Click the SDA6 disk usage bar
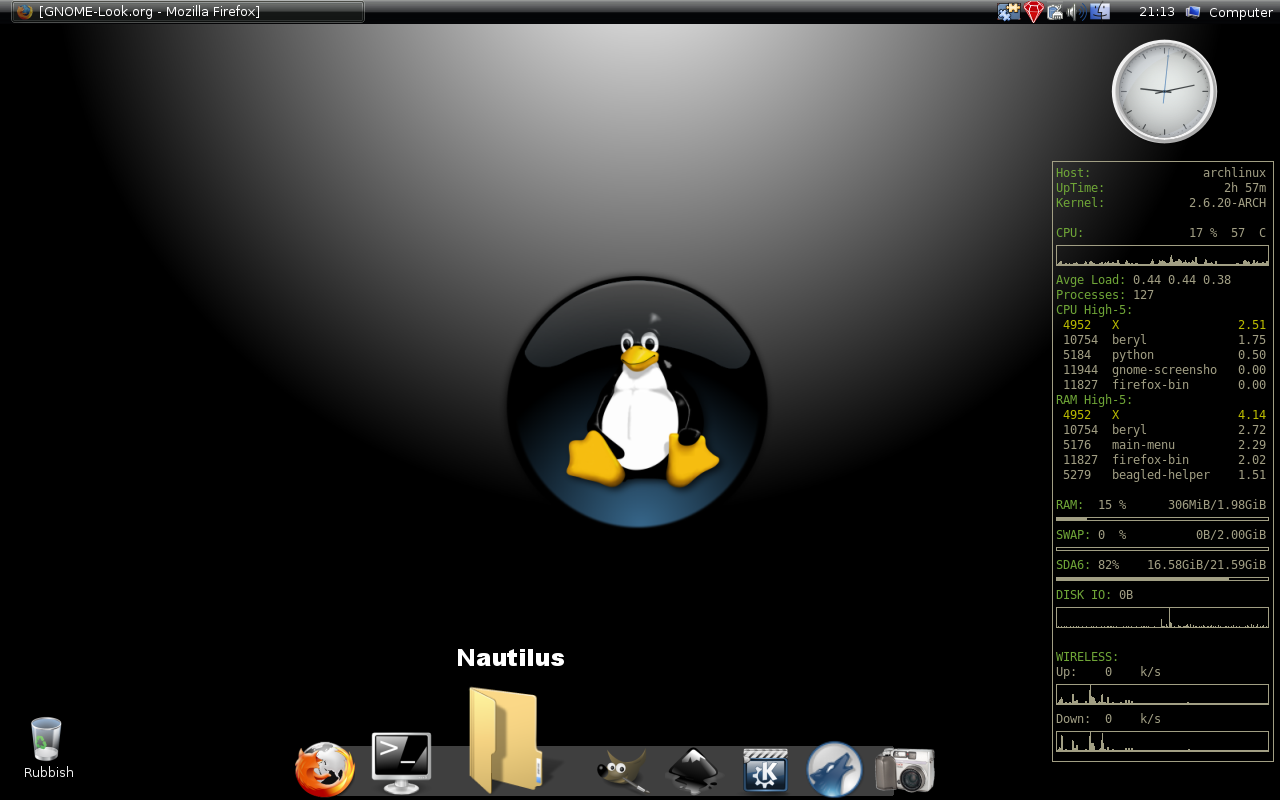The height and width of the screenshot is (800, 1280). tap(1162, 579)
